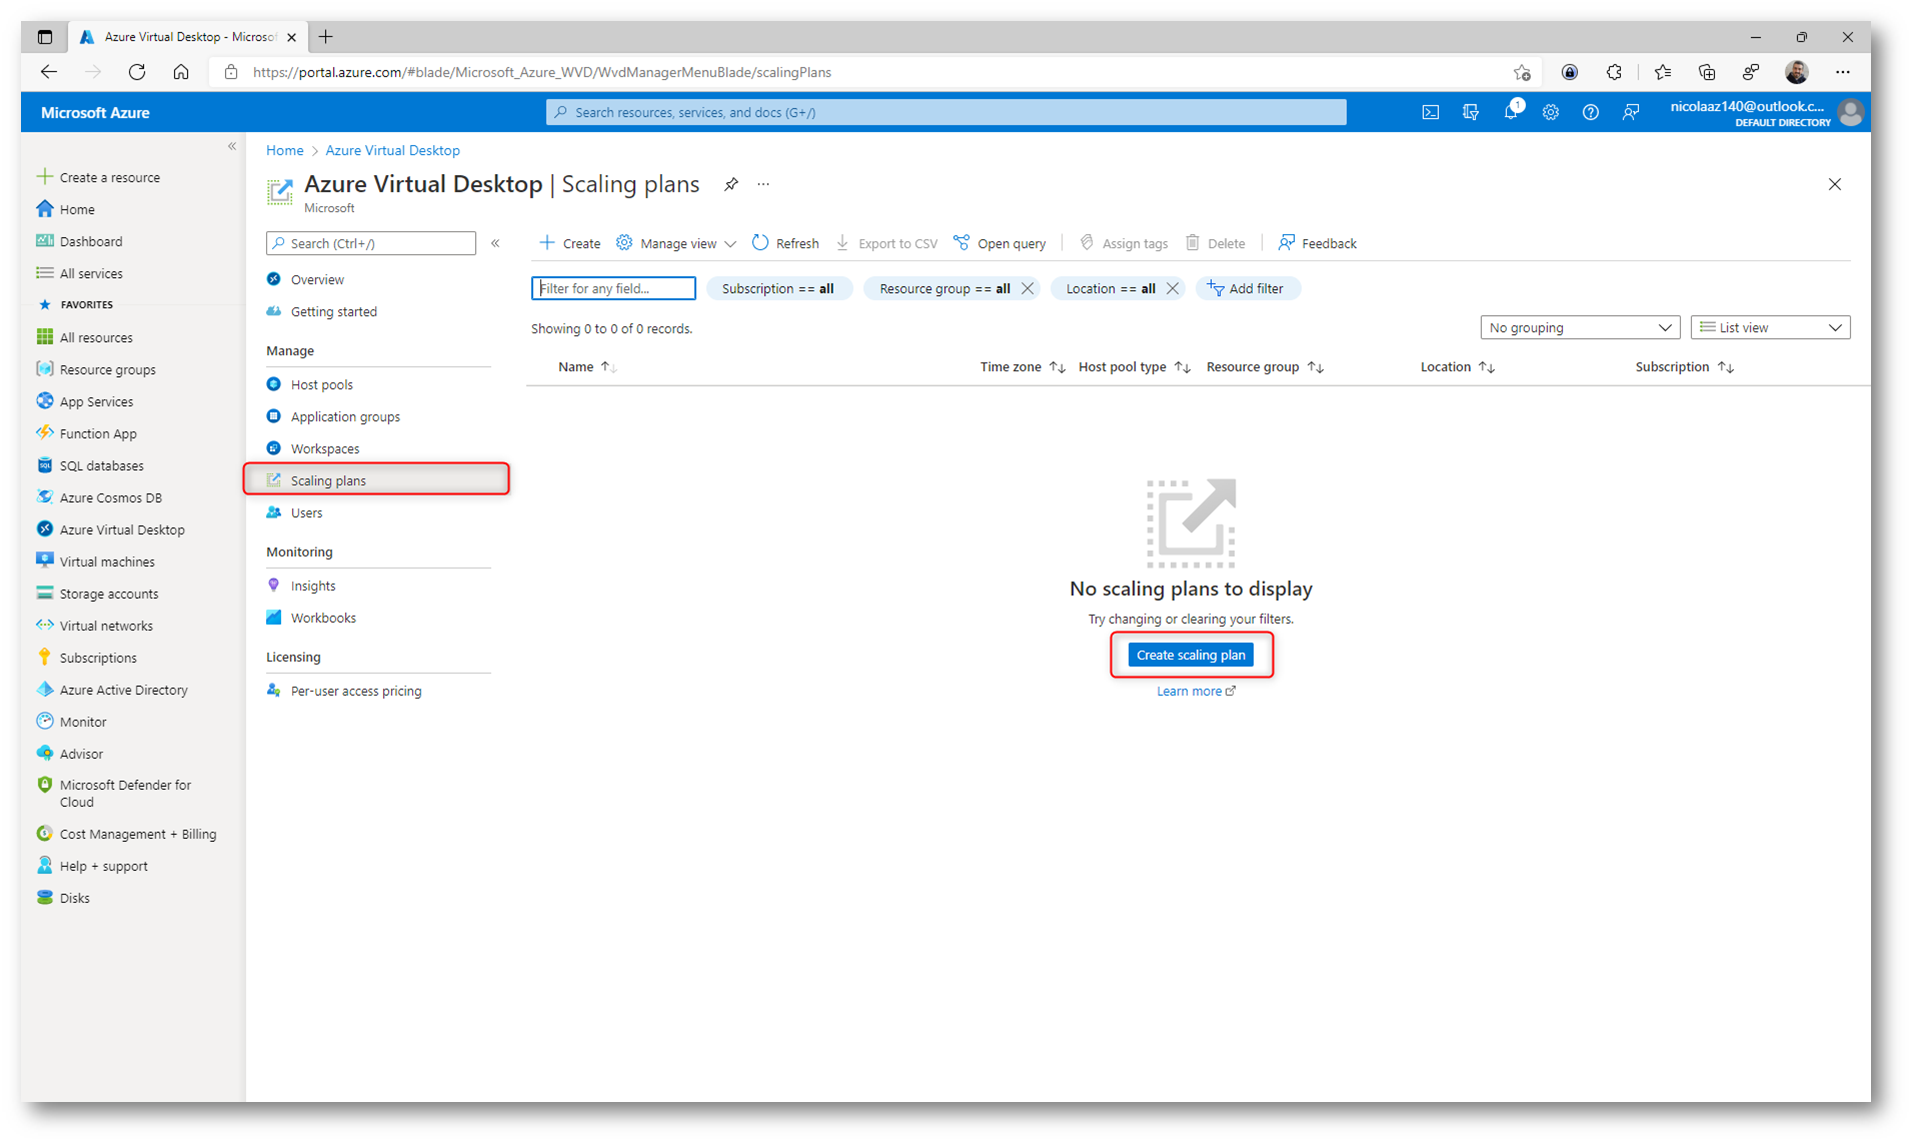Open Virtual machines favorite
The image size is (1913, 1144).
click(x=107, y=561)
